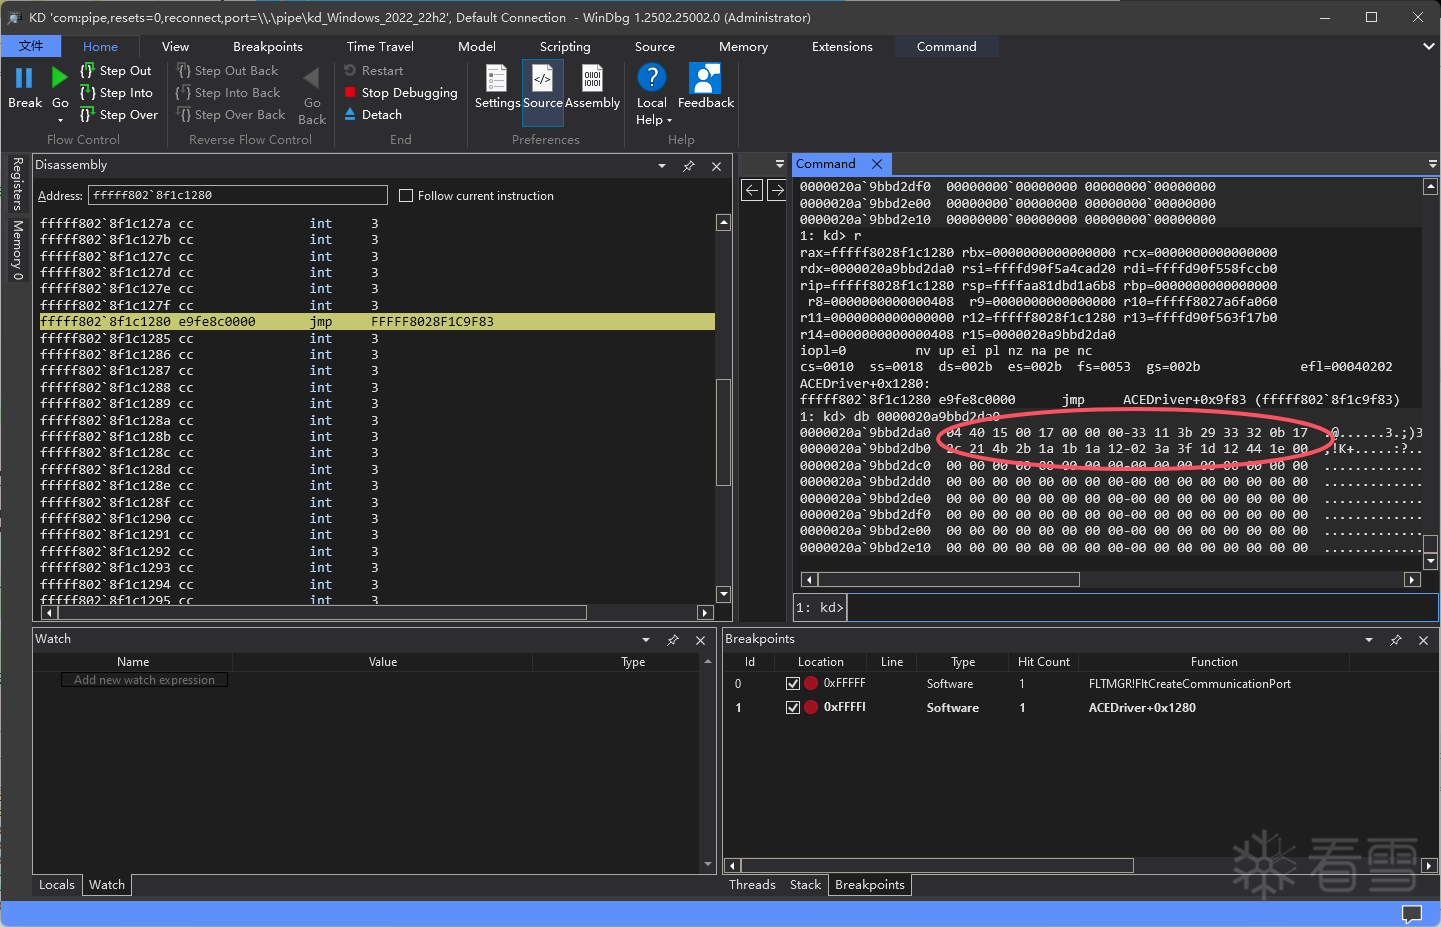Screen dimensions: 1441x927
Task: Open the Feedback icon
Action: tap(705, 79)
